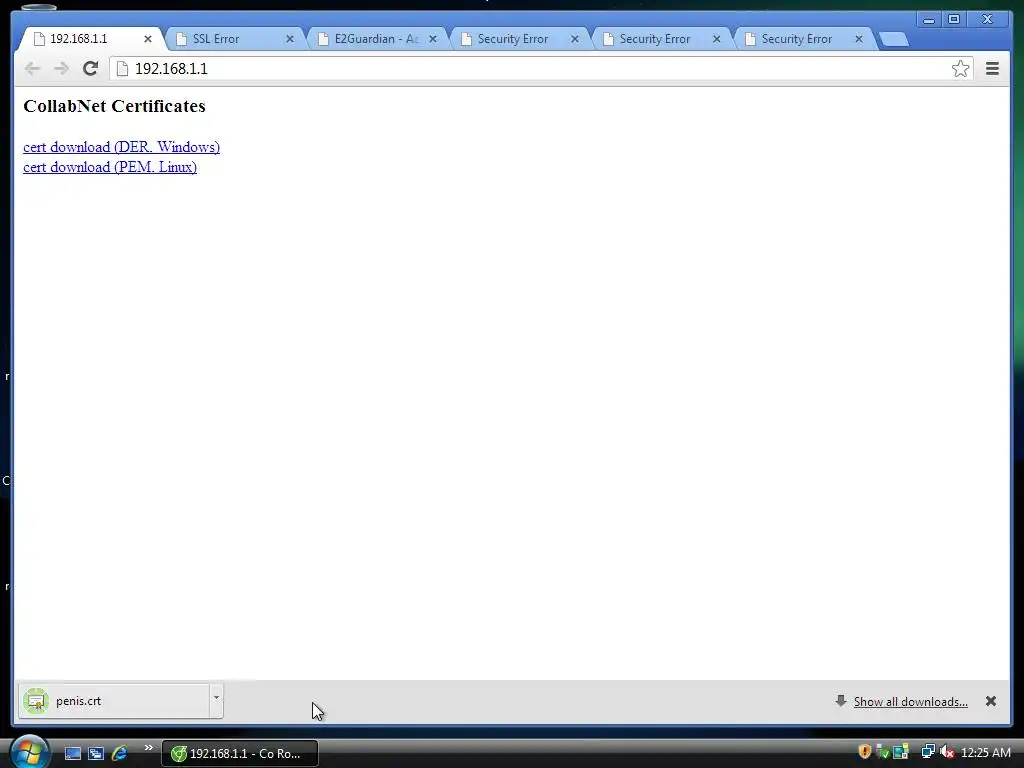The height and width of the screenshot is (768, 1024).
Task: Open the browser hamburger menu
Action: 992,69
